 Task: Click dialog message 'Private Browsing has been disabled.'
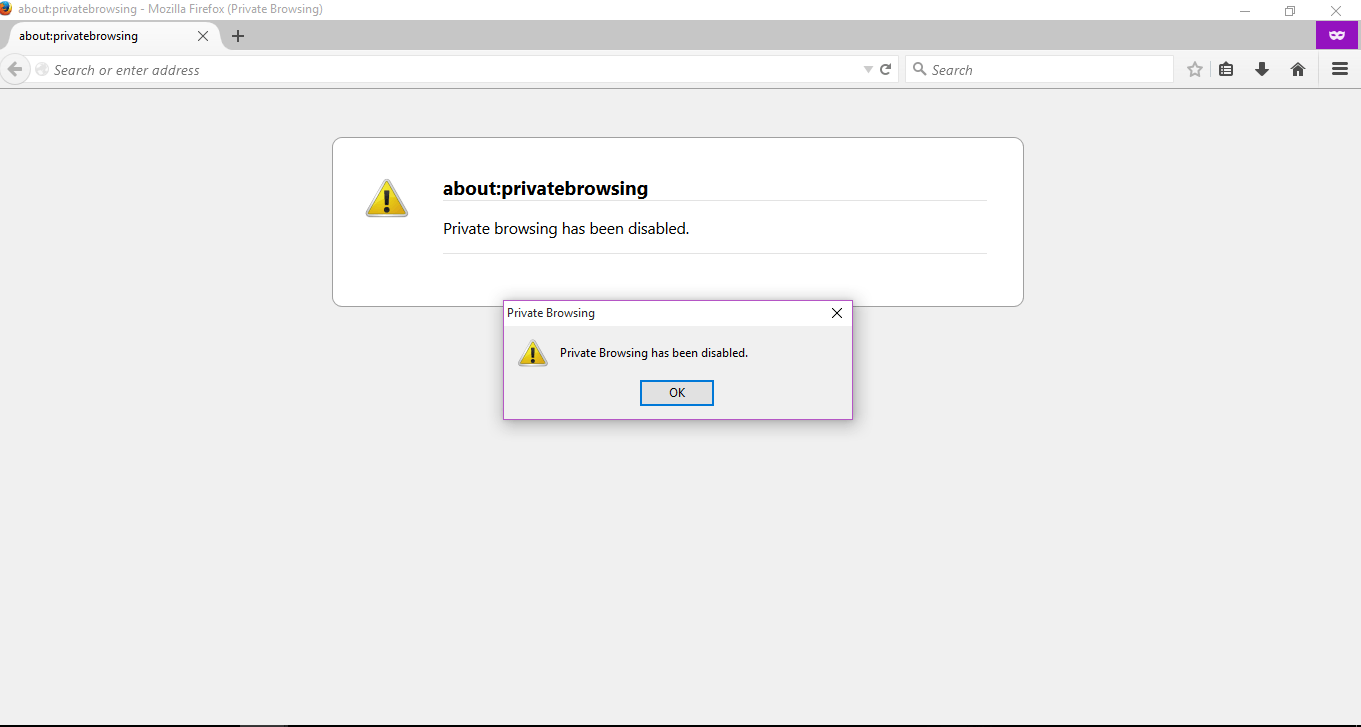click(654, 353)
